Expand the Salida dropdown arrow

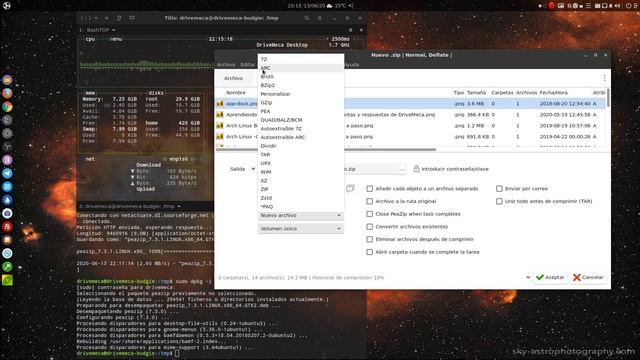coord(253,169)
